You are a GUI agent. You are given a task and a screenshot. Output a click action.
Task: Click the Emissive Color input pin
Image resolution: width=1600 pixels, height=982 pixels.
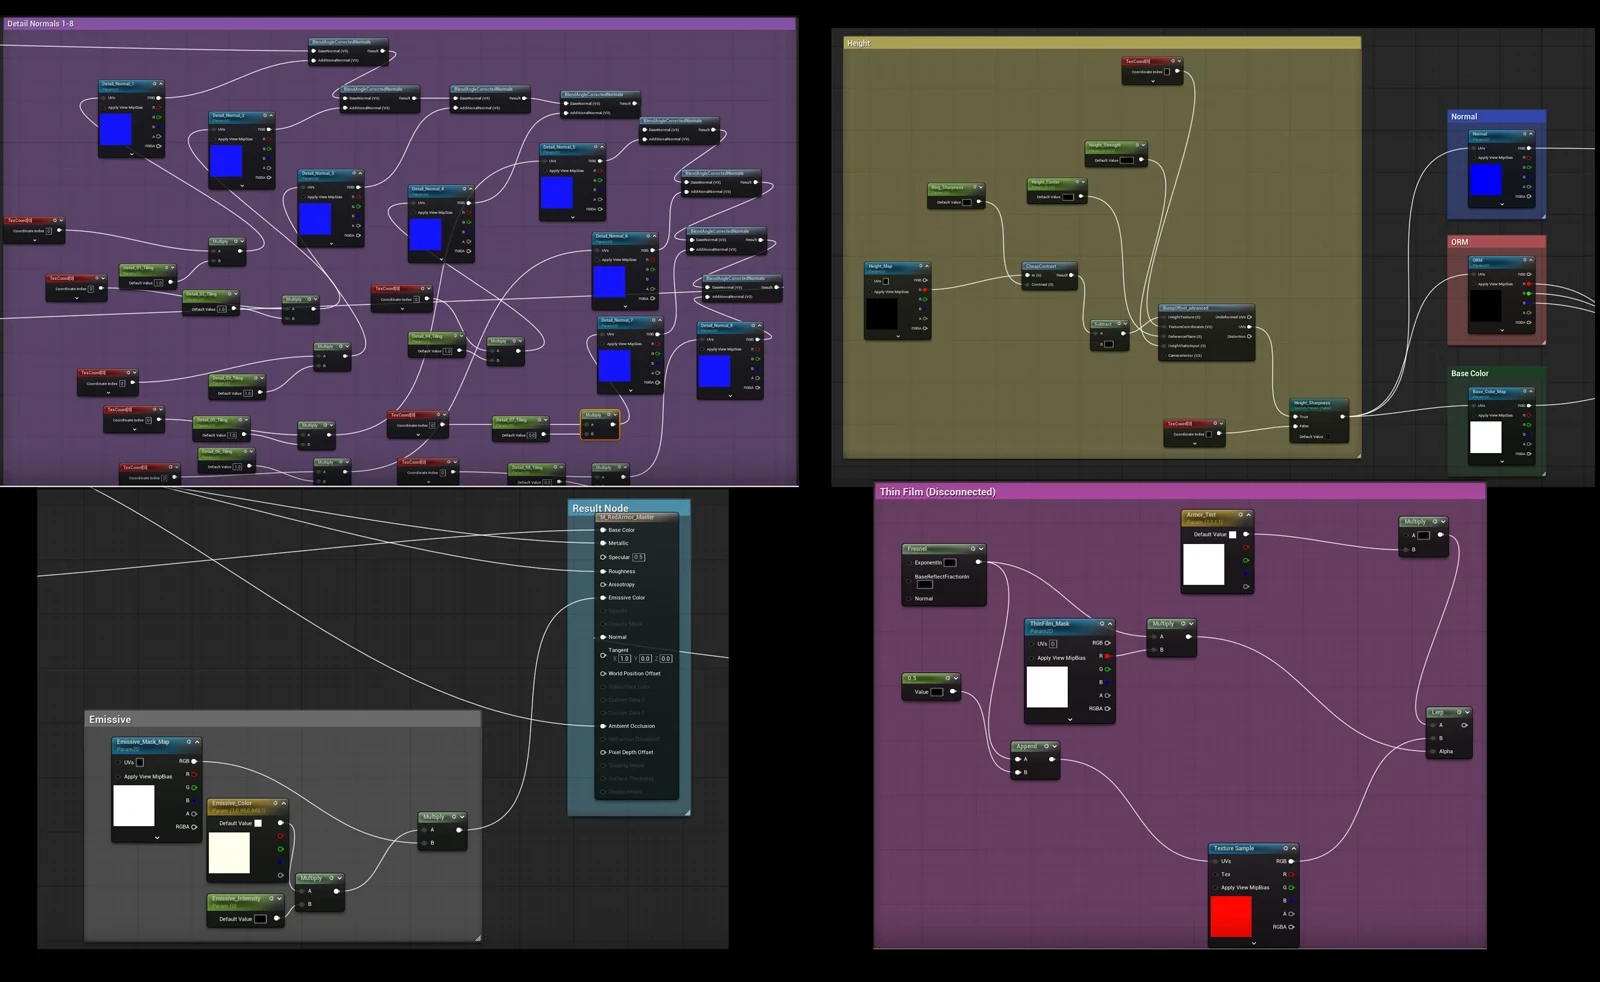click(603, 598)
